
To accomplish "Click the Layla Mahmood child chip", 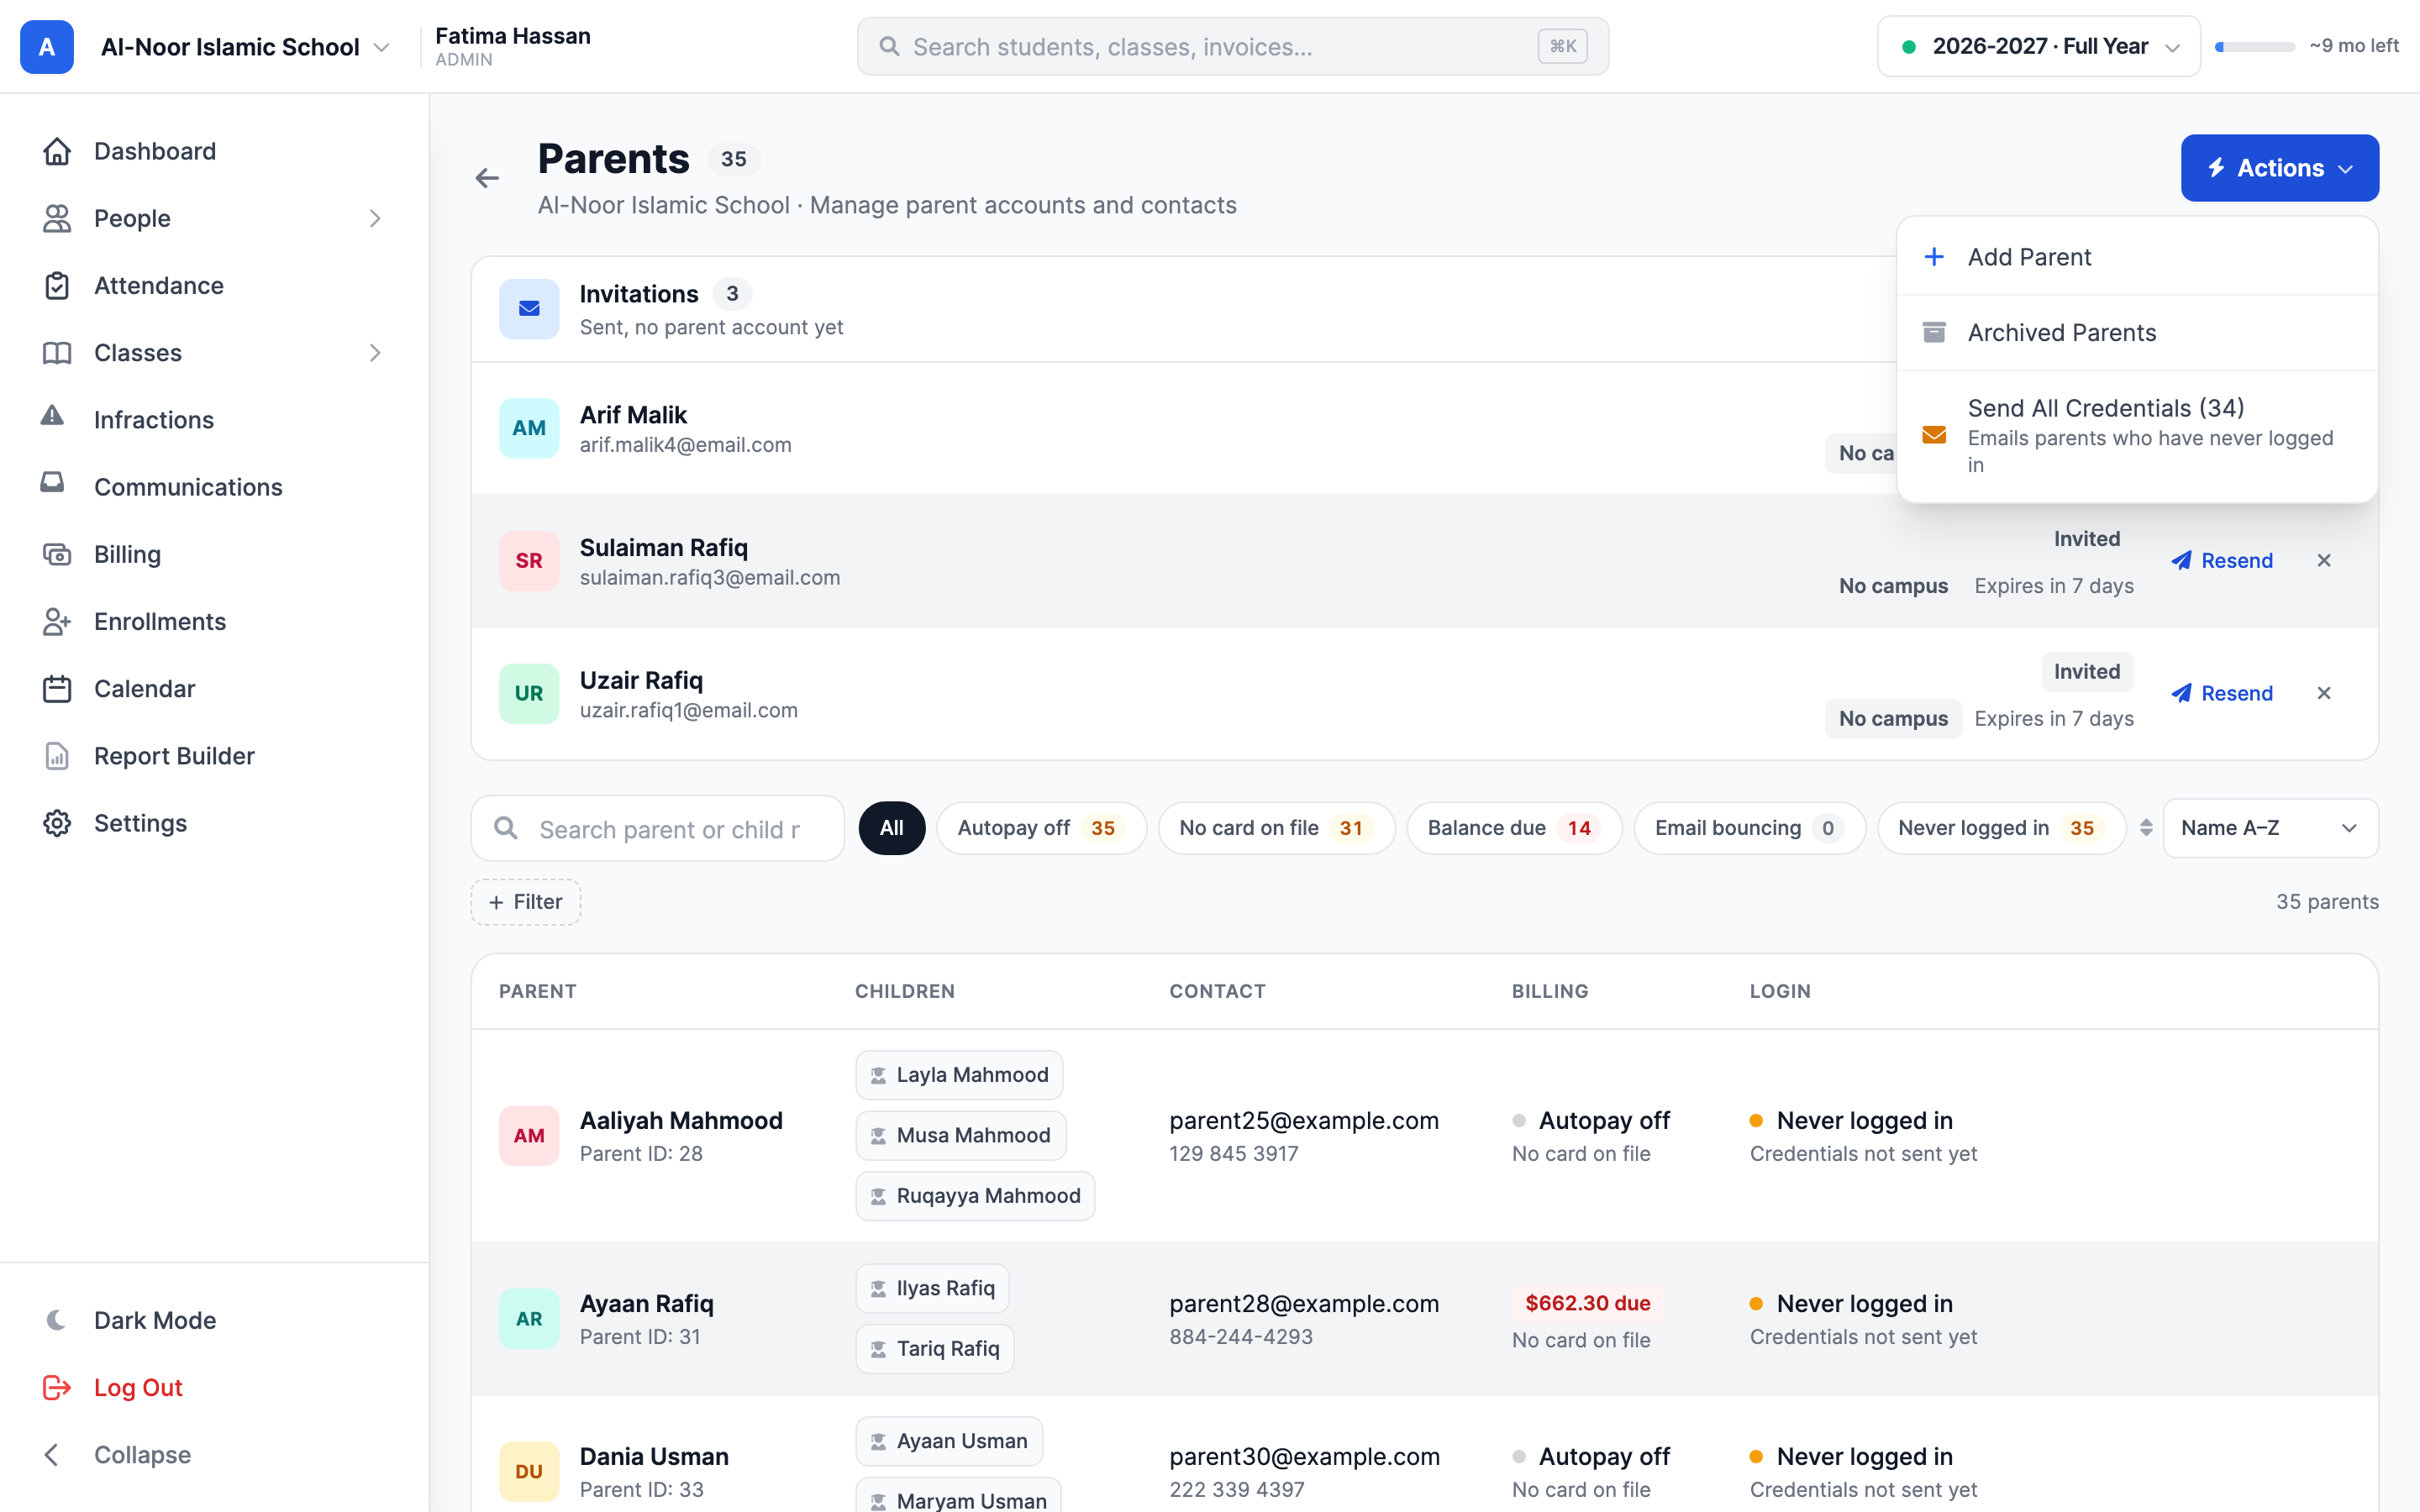I will 959,1075.
